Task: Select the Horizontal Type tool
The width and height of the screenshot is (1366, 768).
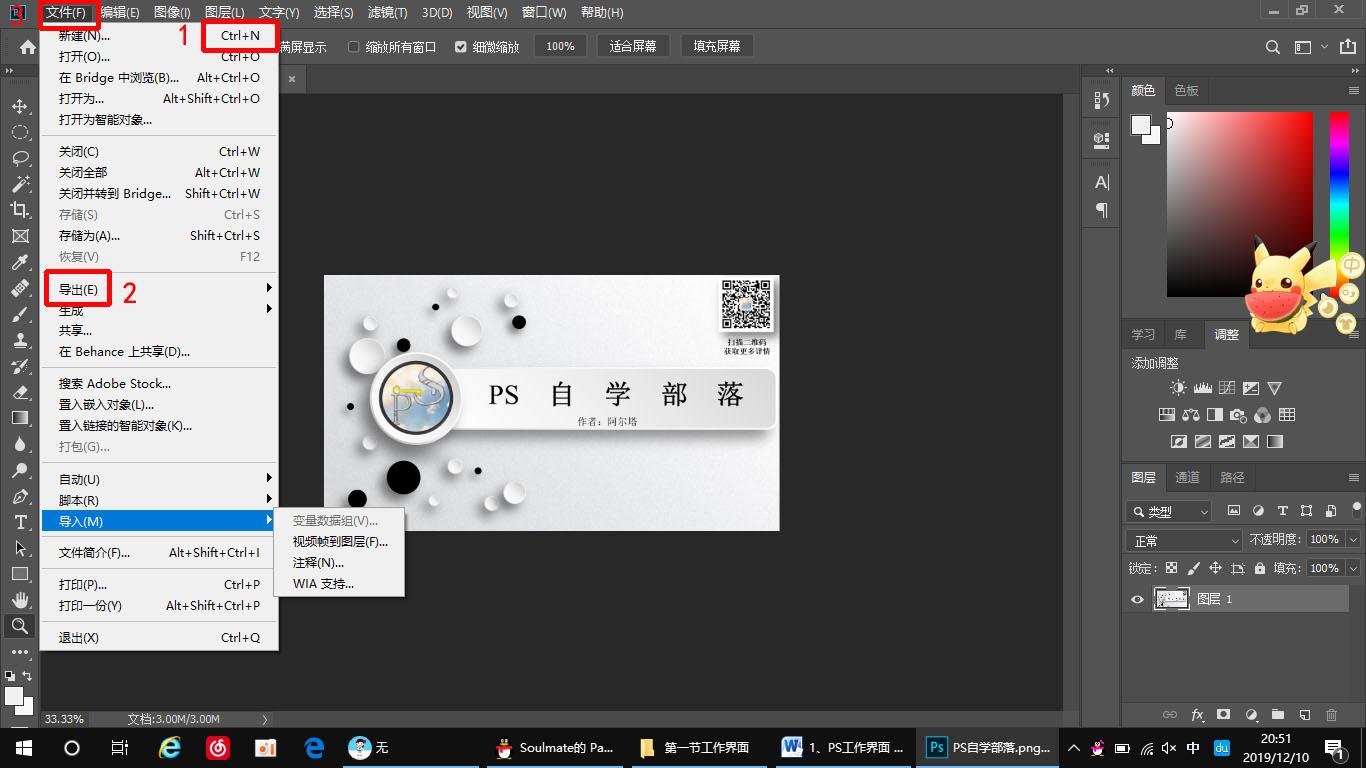Action: tap(19, 522)
